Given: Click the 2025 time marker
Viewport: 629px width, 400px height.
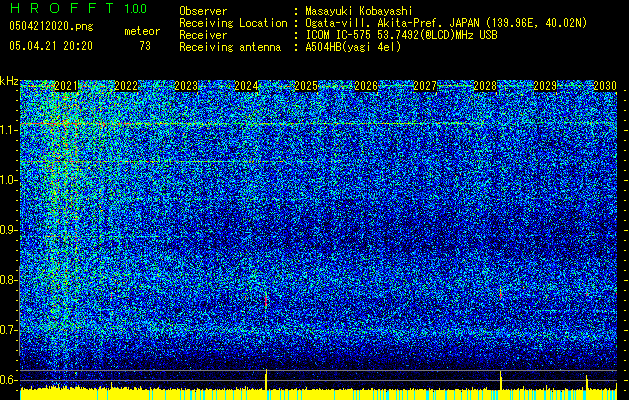Looking at the screenshot, I should (306, 86).
